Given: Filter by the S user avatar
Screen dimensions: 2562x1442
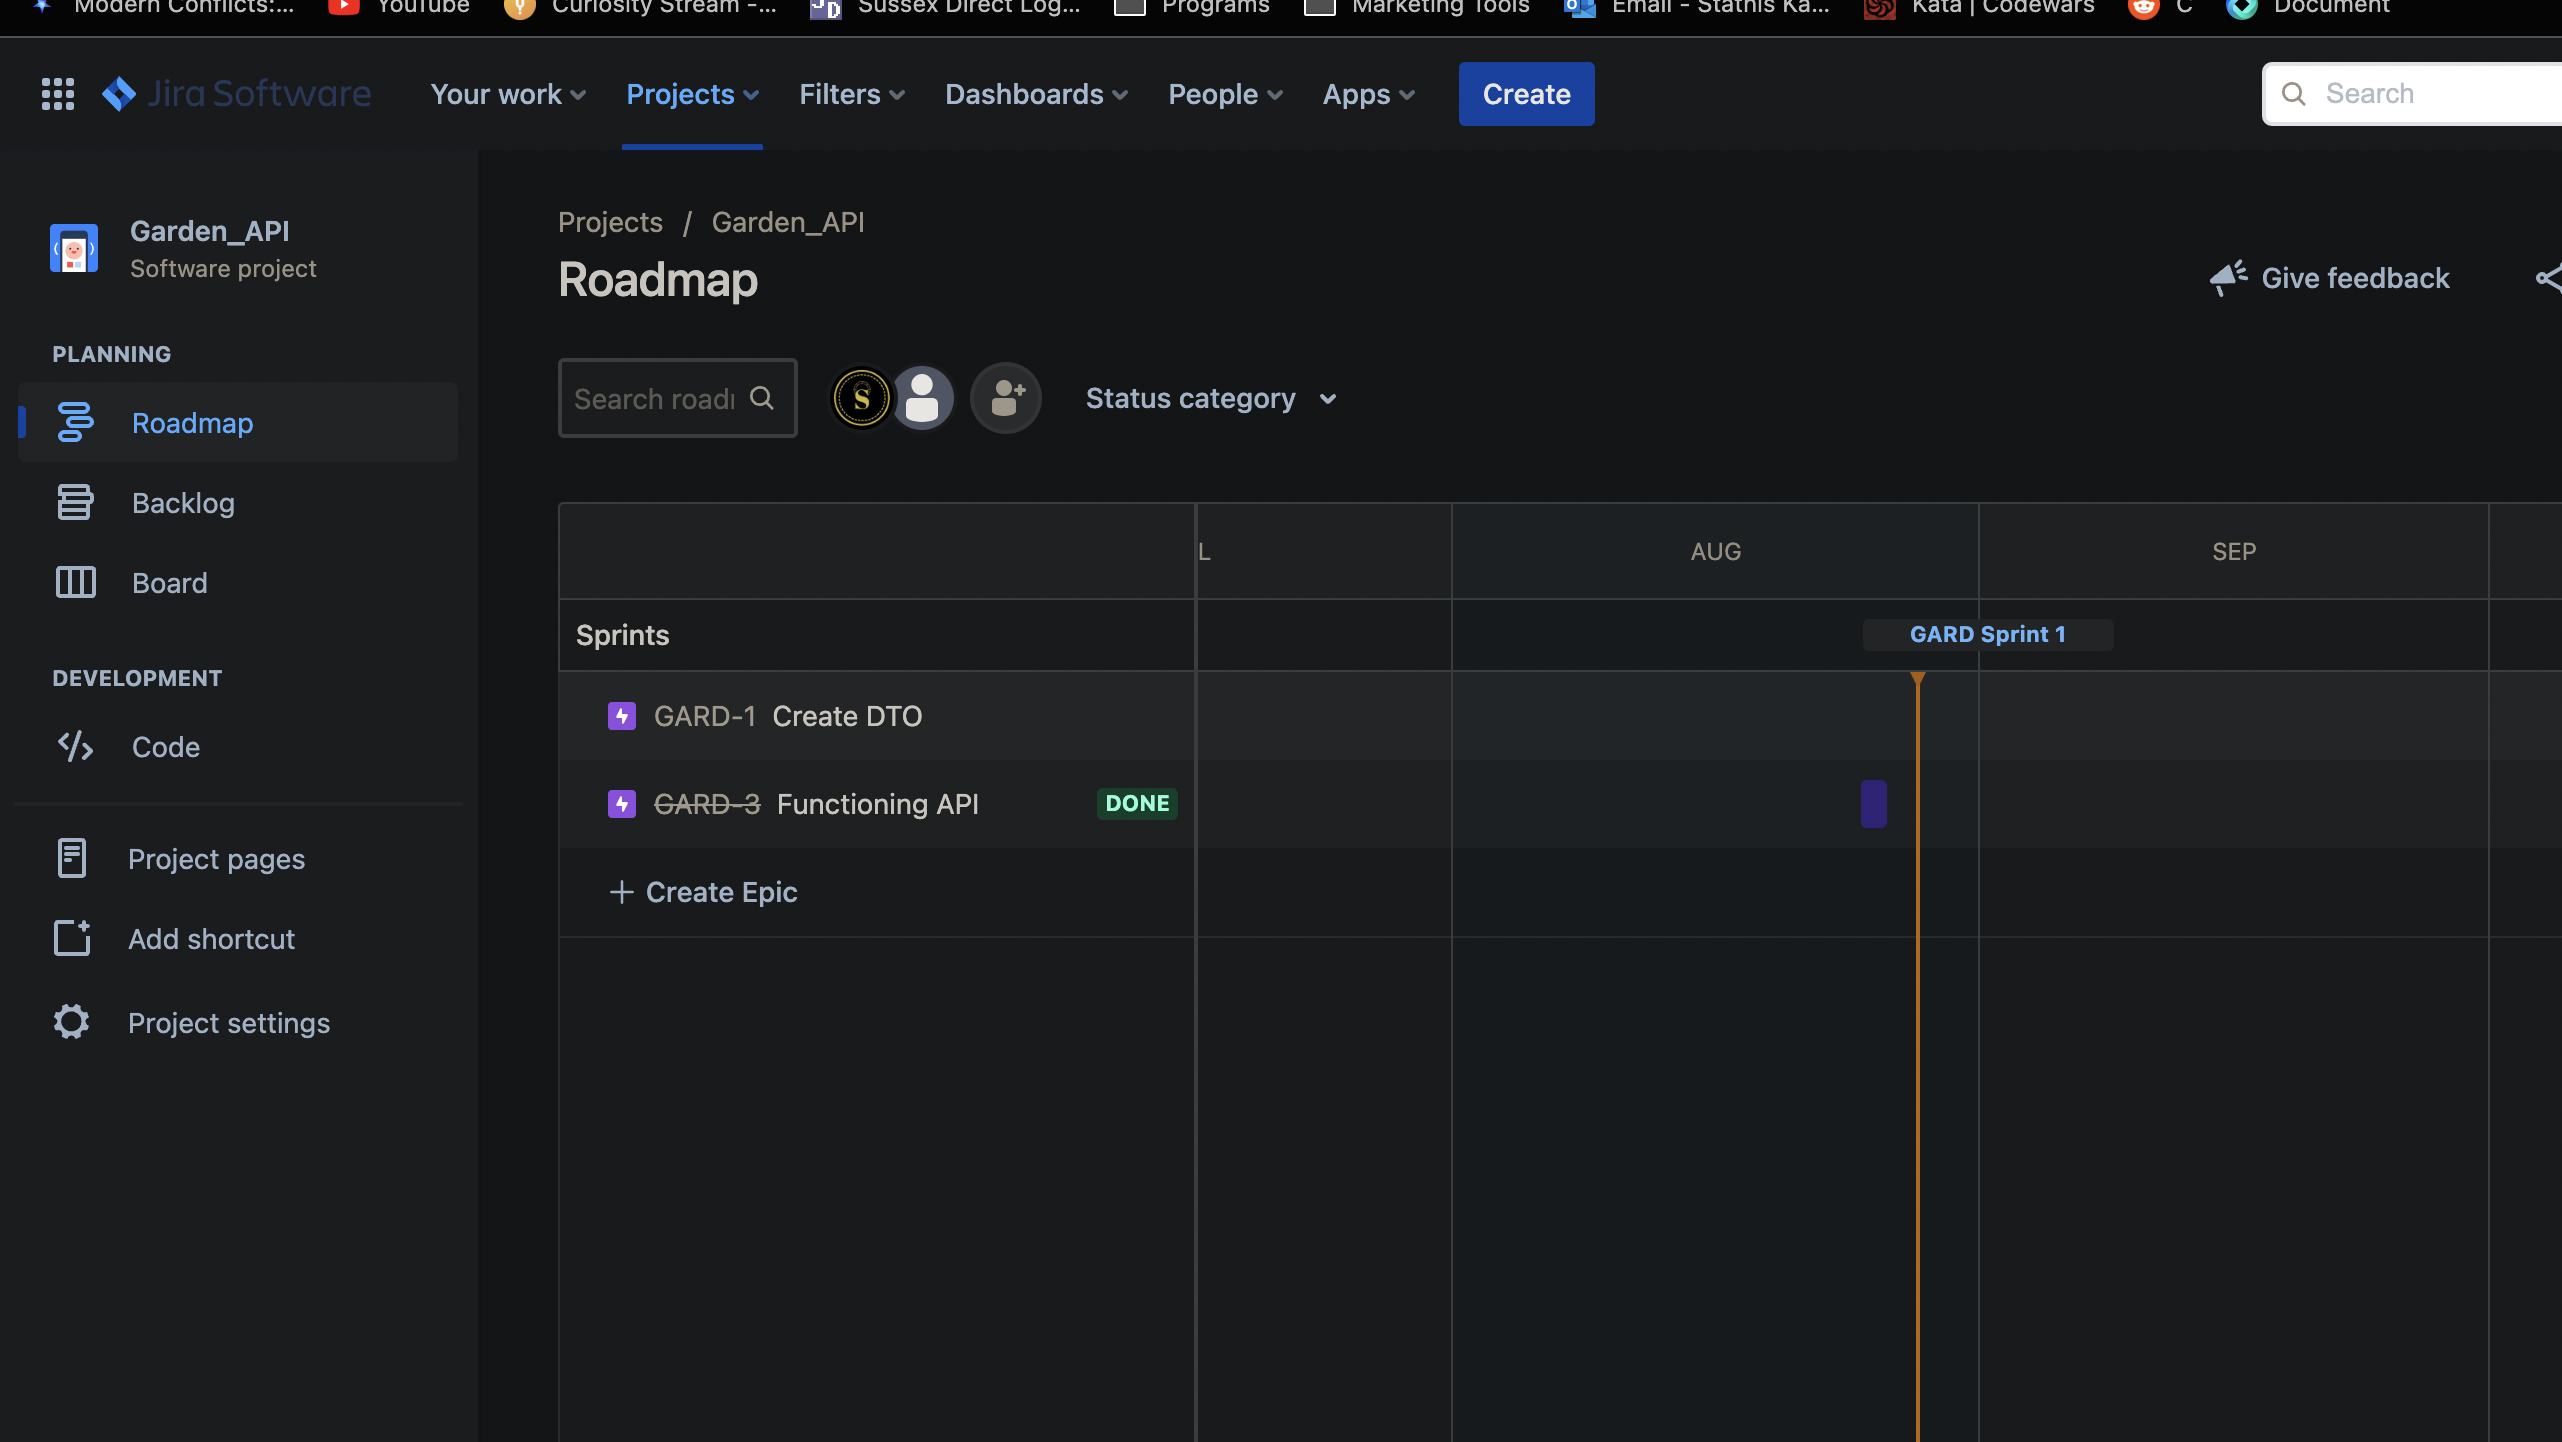Looking at the screenshot, I should click(861, 398).
